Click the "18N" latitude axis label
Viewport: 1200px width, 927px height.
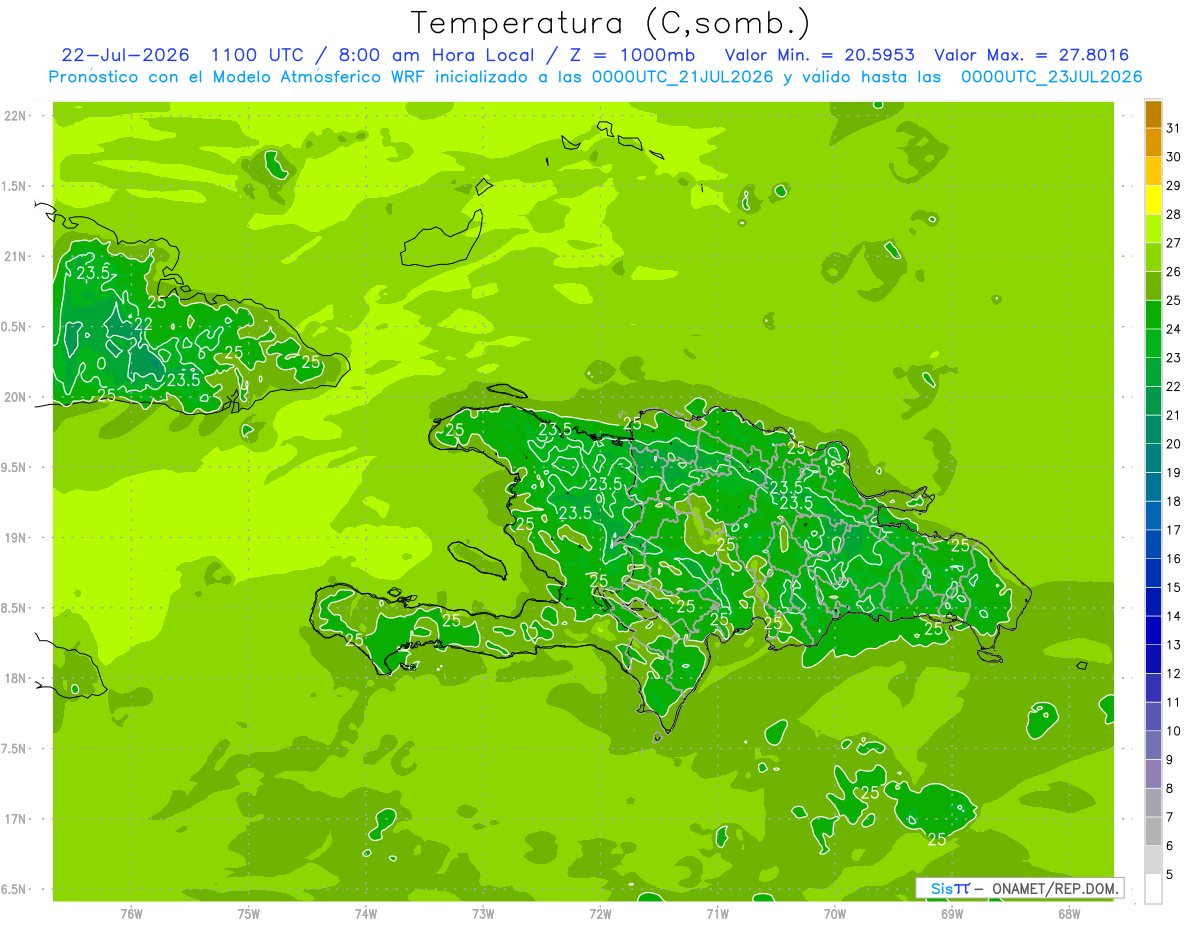15,678
